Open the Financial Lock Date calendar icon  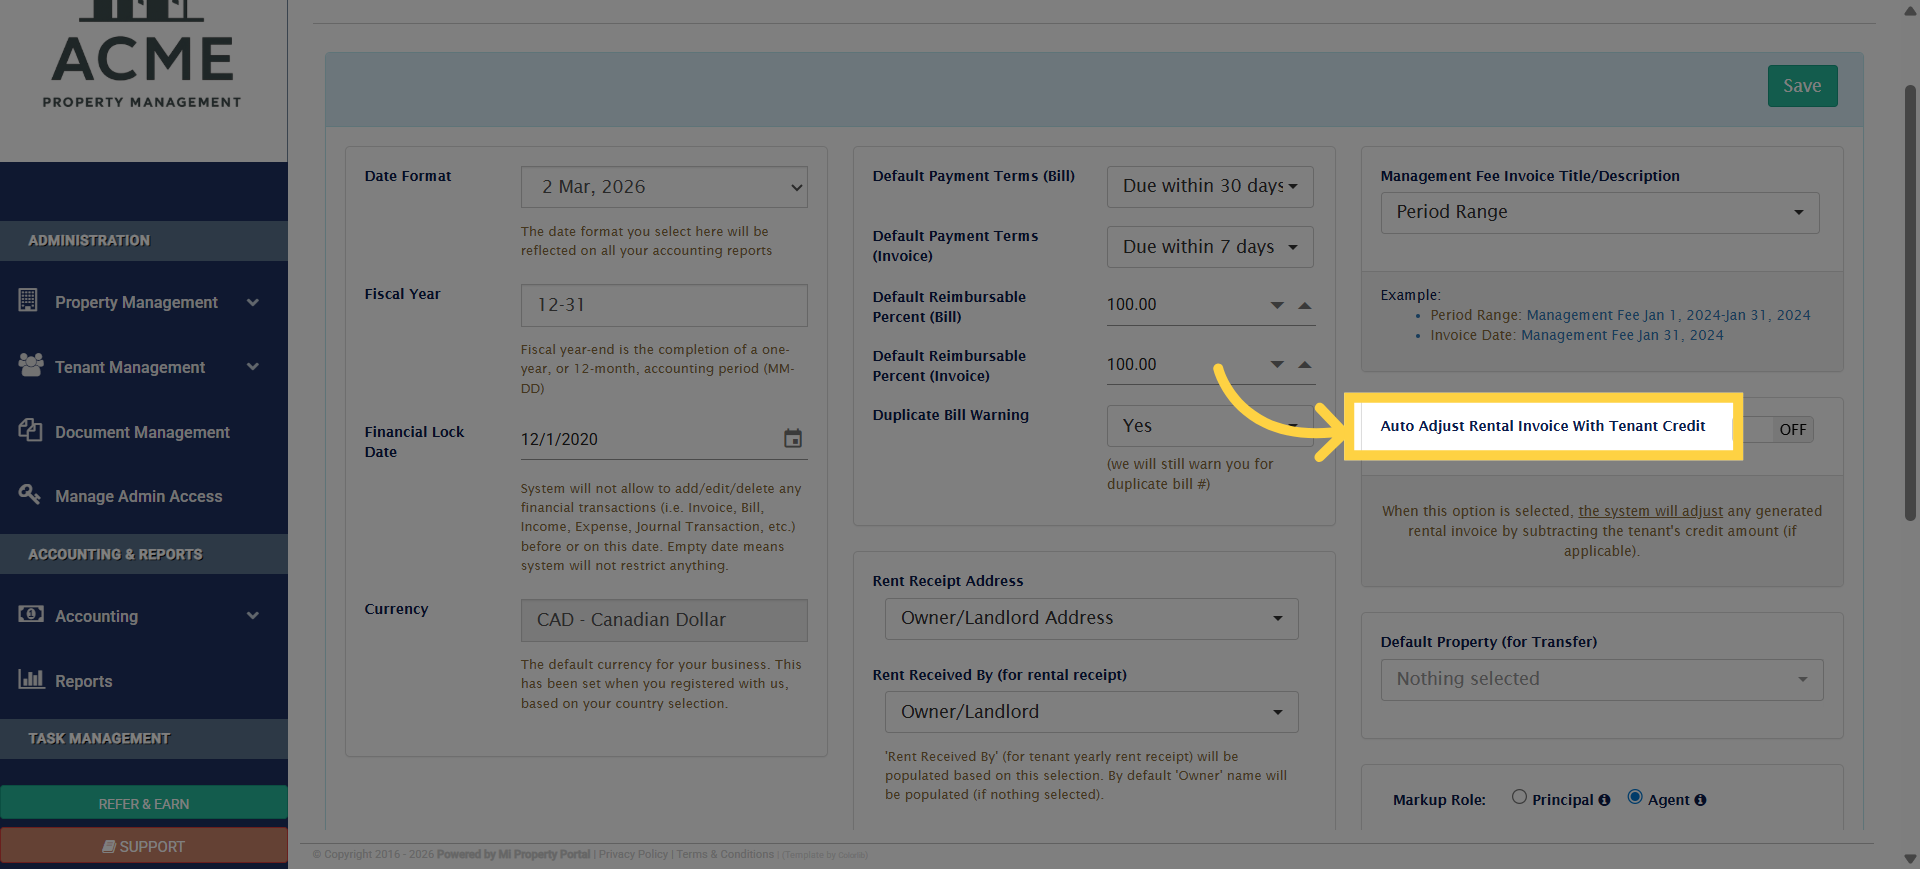[793, 438]
